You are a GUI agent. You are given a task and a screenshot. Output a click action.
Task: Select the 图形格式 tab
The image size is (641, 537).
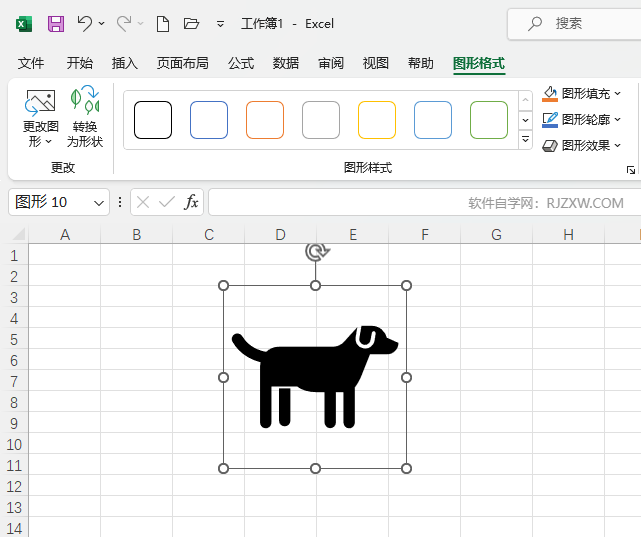tap(479, 63)
